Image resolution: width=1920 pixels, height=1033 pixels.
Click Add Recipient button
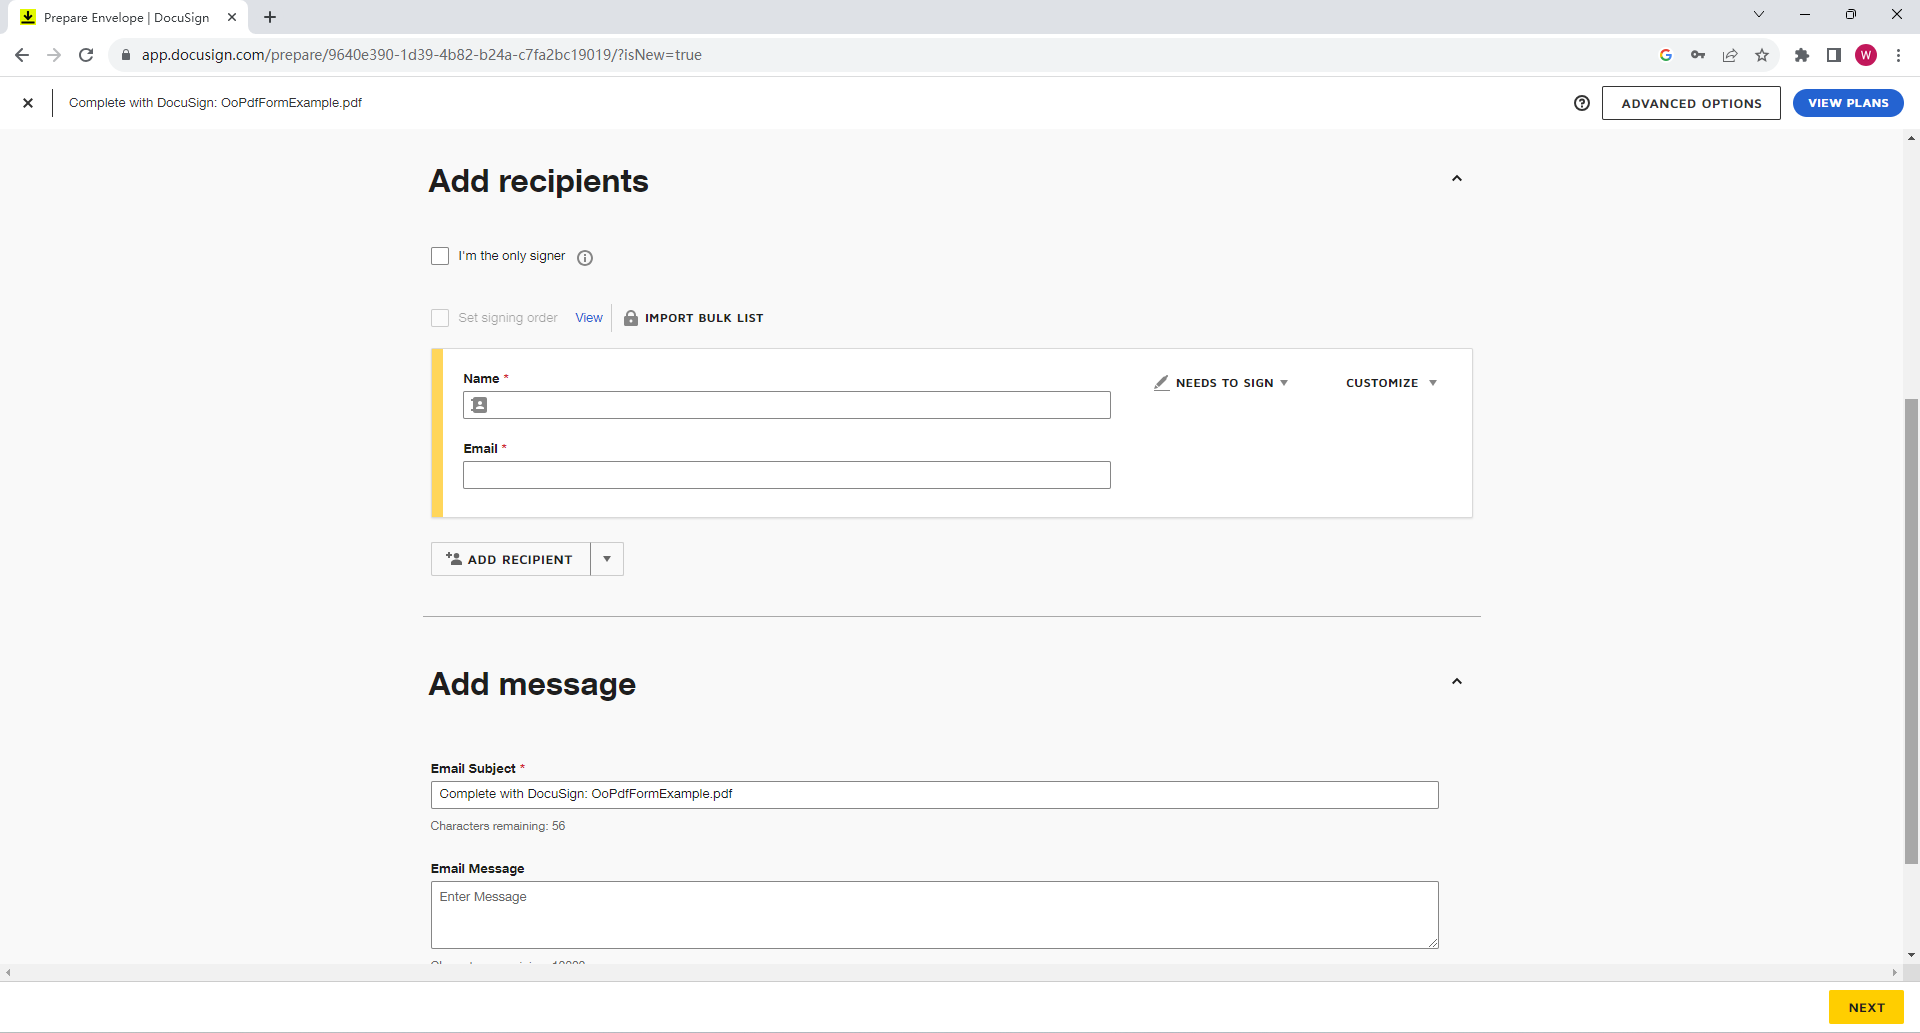[511, 559]
